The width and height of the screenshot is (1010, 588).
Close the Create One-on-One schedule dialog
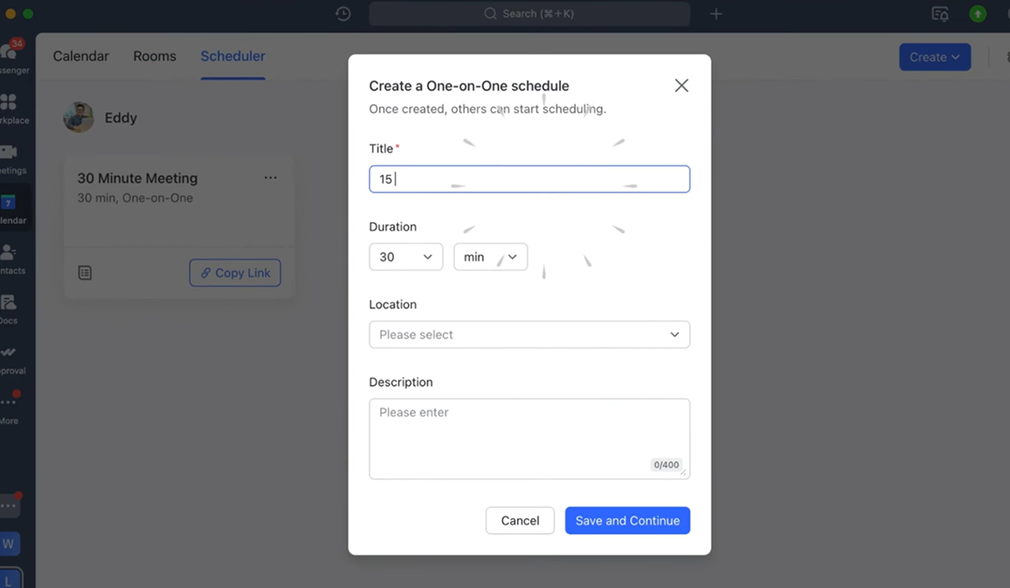tap(681, 86)
